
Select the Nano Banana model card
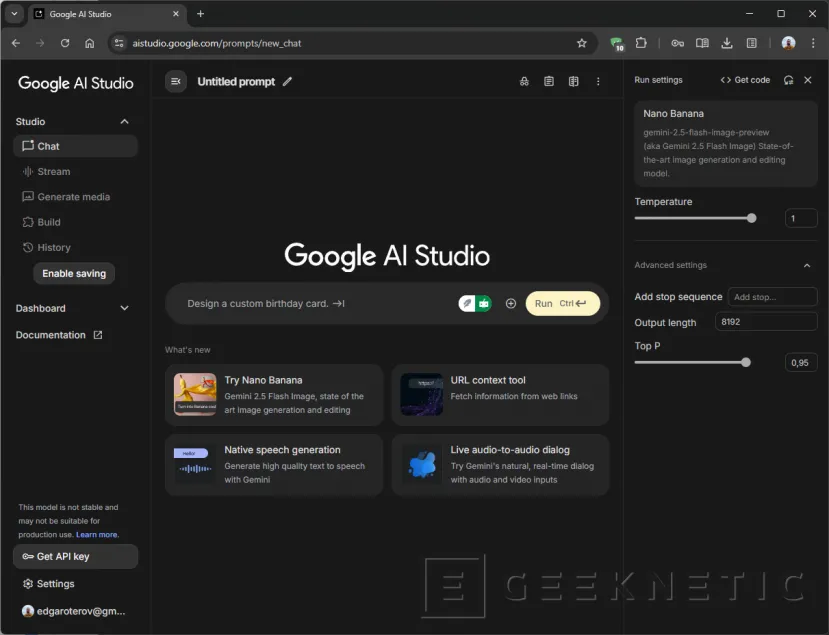pyautogui.click(x=725, y=144)
